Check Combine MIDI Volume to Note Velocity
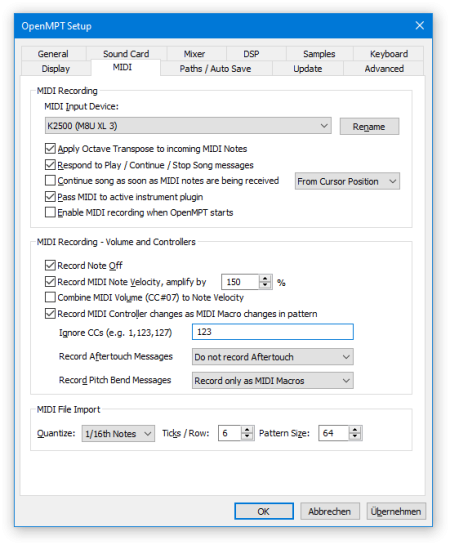This screenshot has height=545, width=450. 50,297
